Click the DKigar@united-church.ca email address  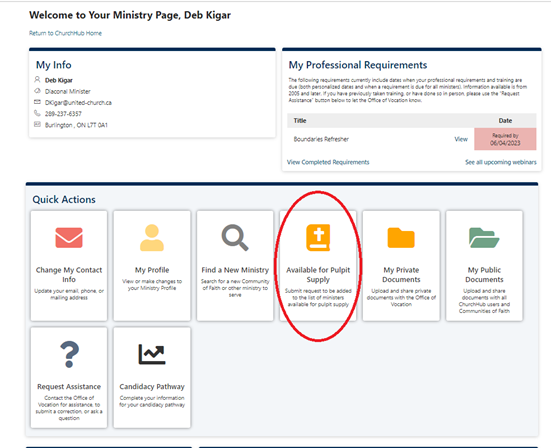(78, 103)
